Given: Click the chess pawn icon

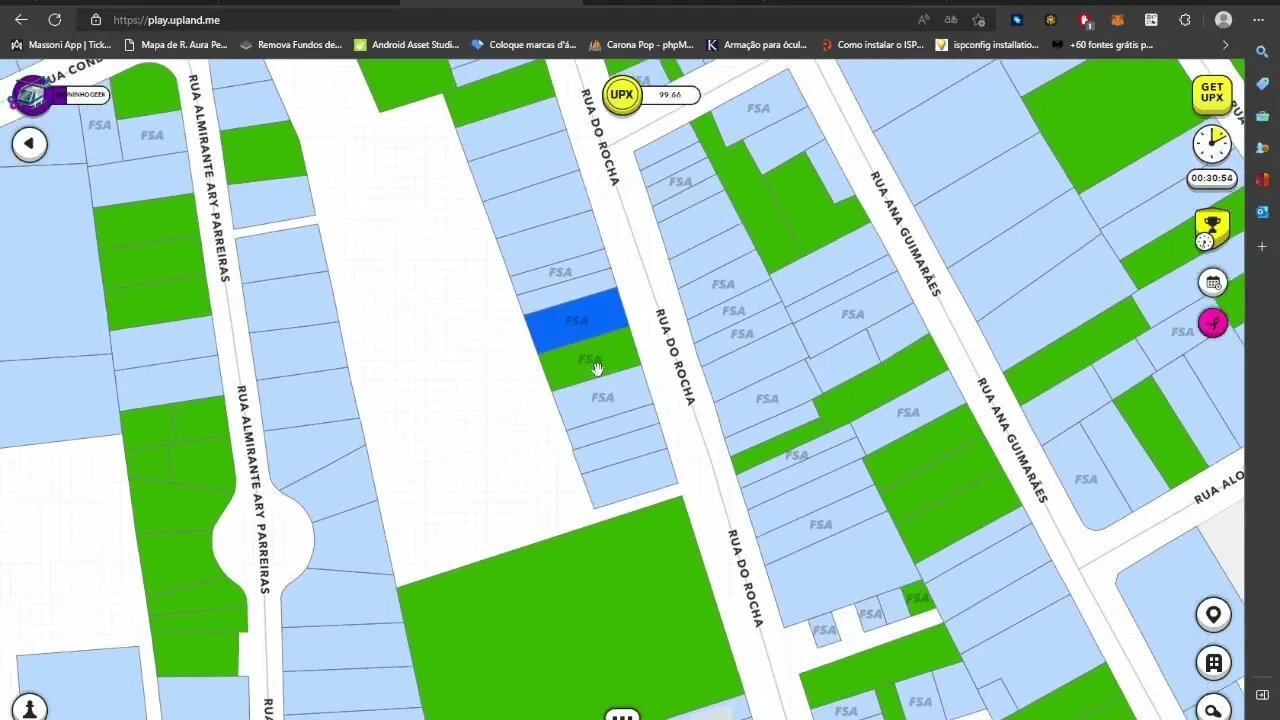Looking at the screenshot, I should (x=29, y=707).
